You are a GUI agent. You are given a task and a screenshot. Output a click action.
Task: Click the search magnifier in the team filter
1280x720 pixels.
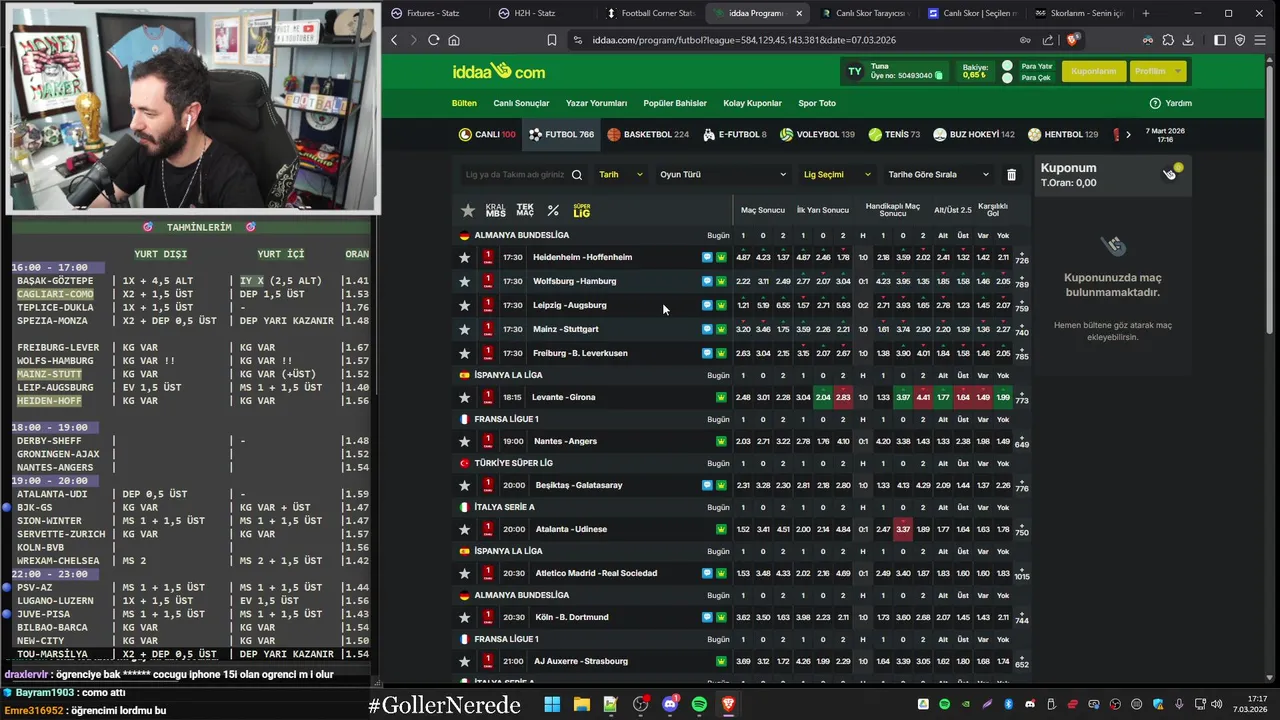(x=577, y=175)
